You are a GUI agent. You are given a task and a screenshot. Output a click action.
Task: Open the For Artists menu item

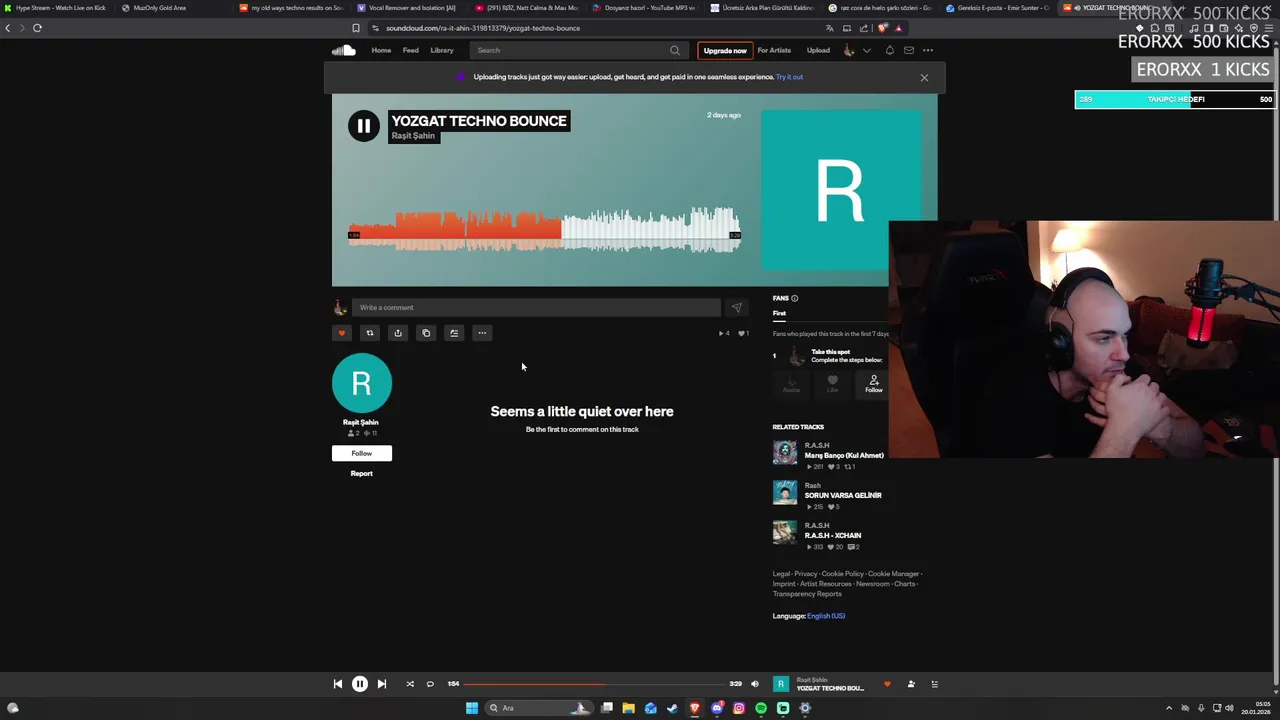coord(774,50)
